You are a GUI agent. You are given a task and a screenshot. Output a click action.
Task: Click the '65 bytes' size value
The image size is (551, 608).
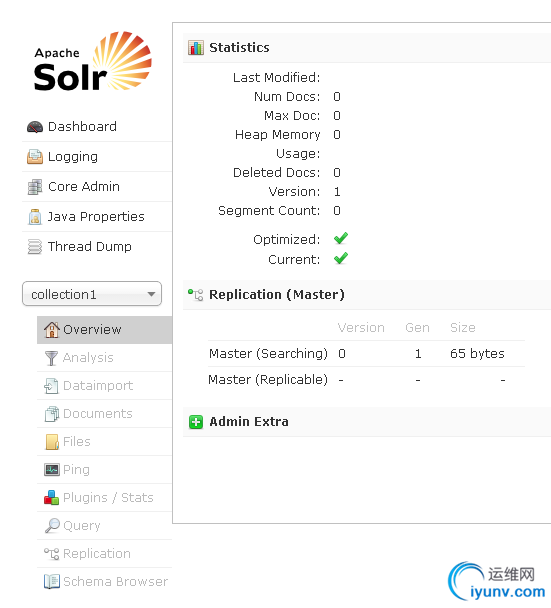(x=477, y=354)
